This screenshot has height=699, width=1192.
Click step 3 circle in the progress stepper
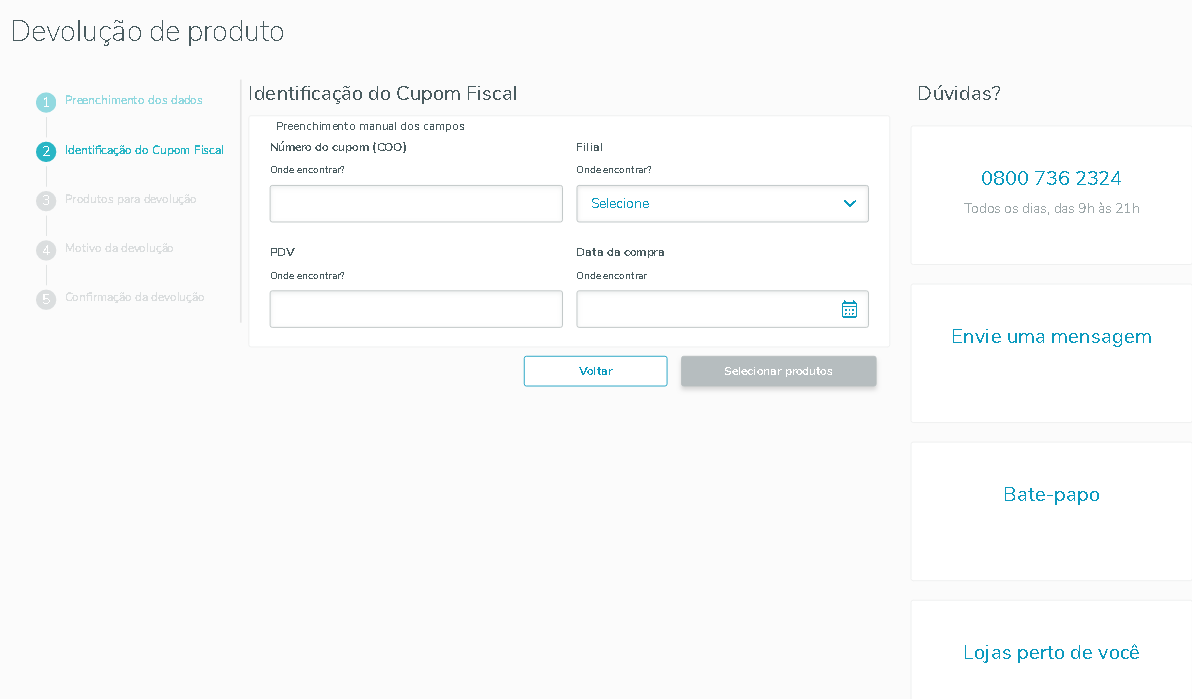[46, 201]
